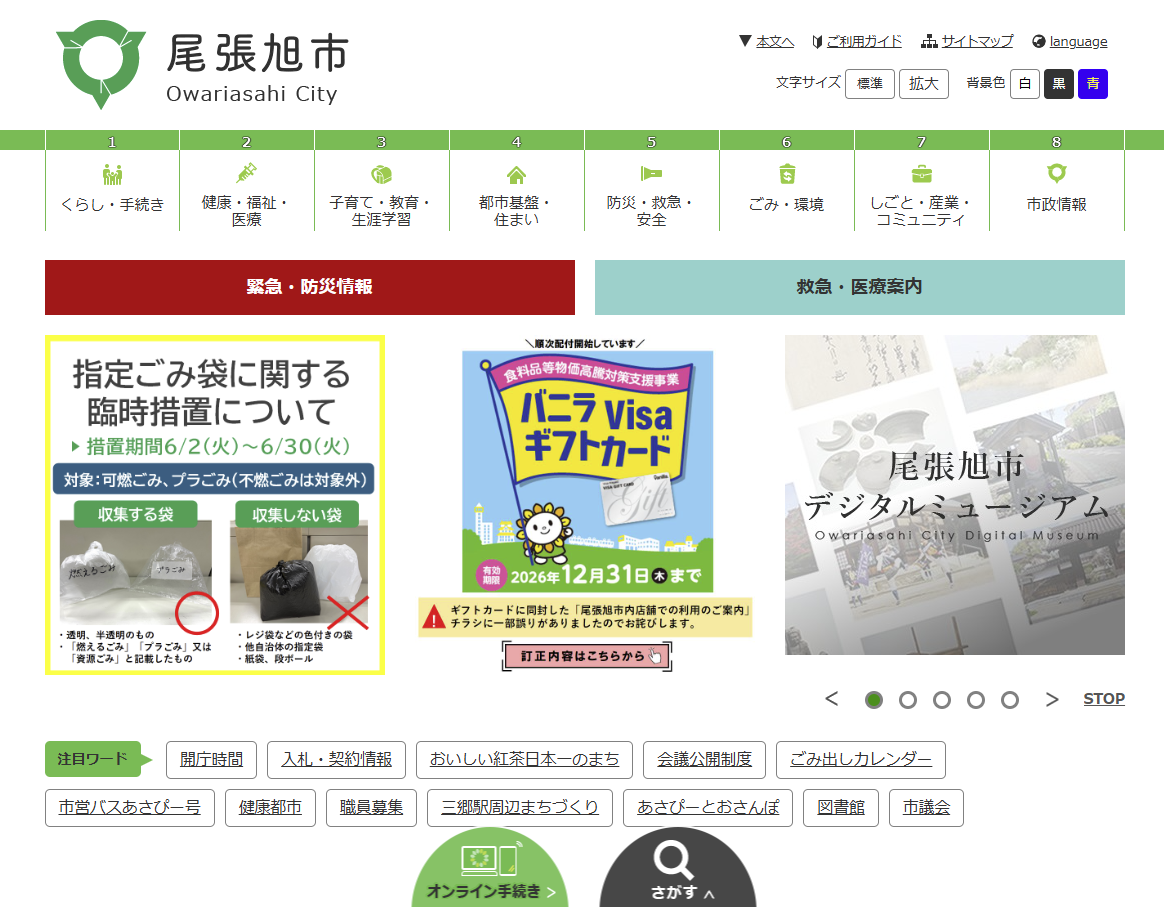Screen dimensions: 1164x907
Task: Open the 市営バスあさぴー号 keyword link
Action: click(130, 808)
